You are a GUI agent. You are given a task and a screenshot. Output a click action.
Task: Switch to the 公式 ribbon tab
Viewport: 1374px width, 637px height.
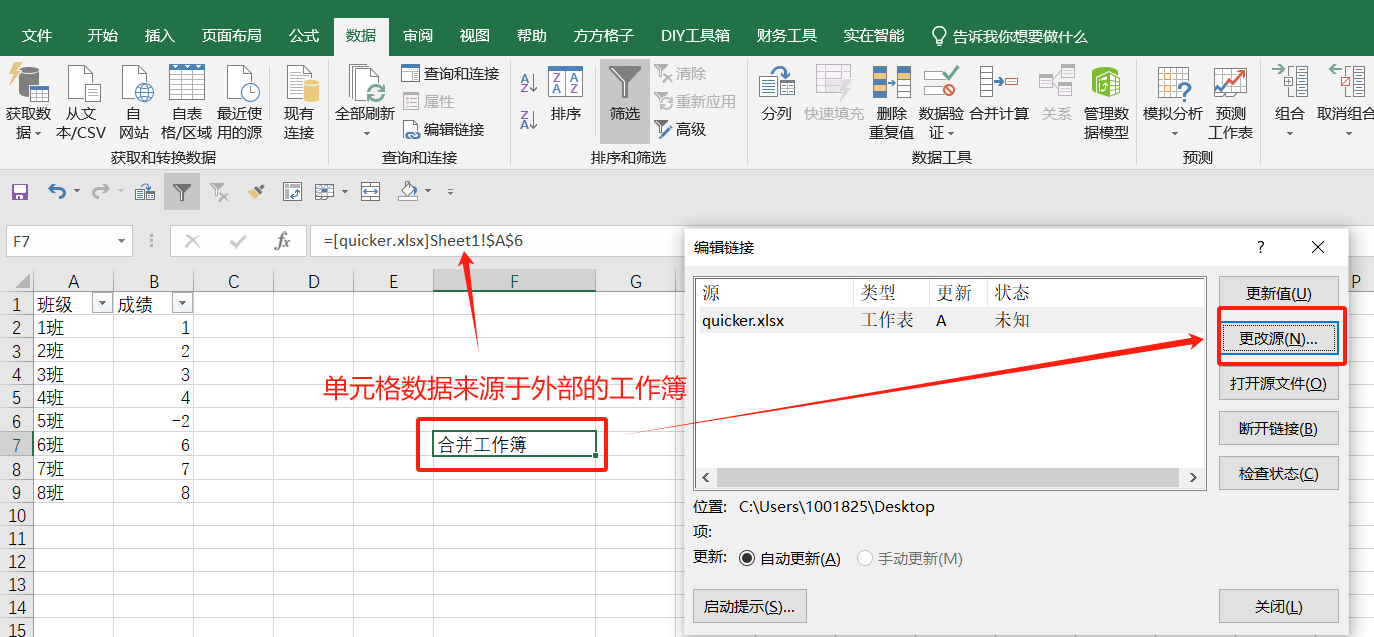click(x=304, y=36)
